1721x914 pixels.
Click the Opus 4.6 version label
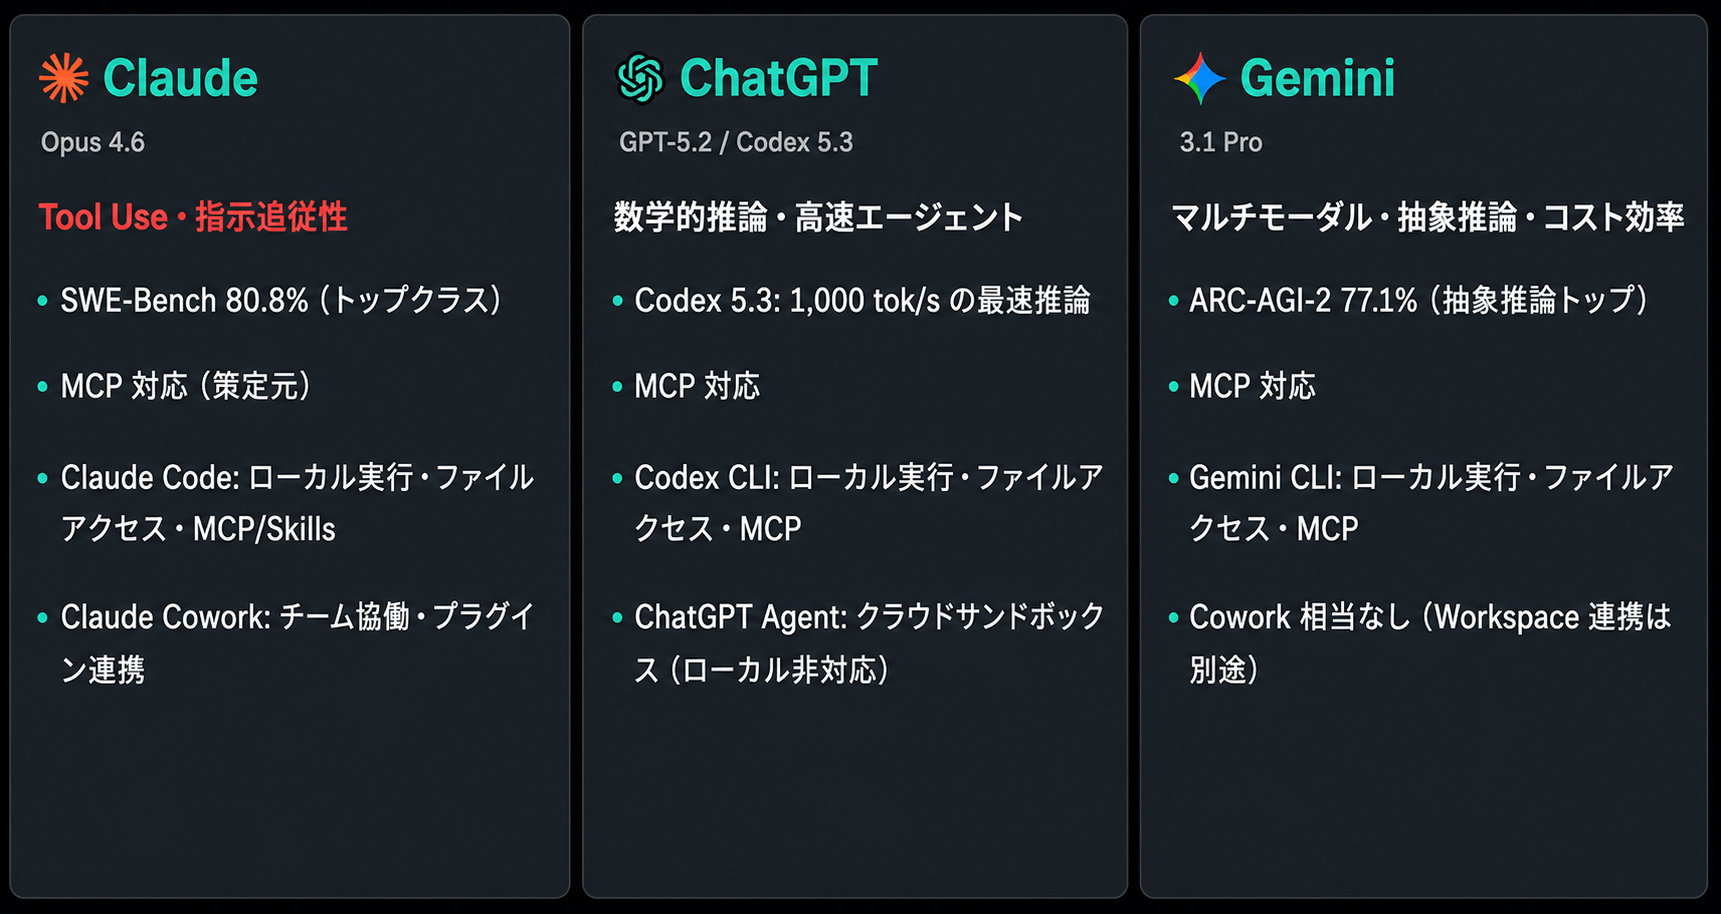tap(93, 143)
